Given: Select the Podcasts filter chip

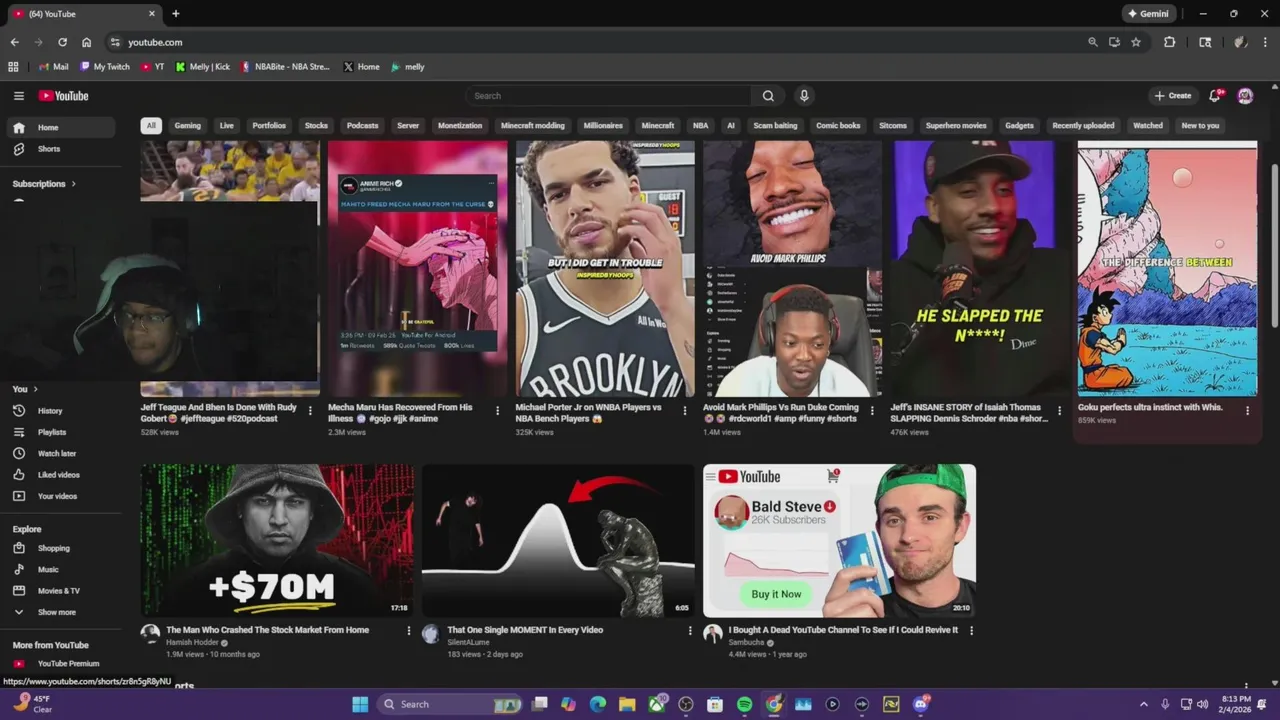Looking at the screenshot, I should point(362,126).
